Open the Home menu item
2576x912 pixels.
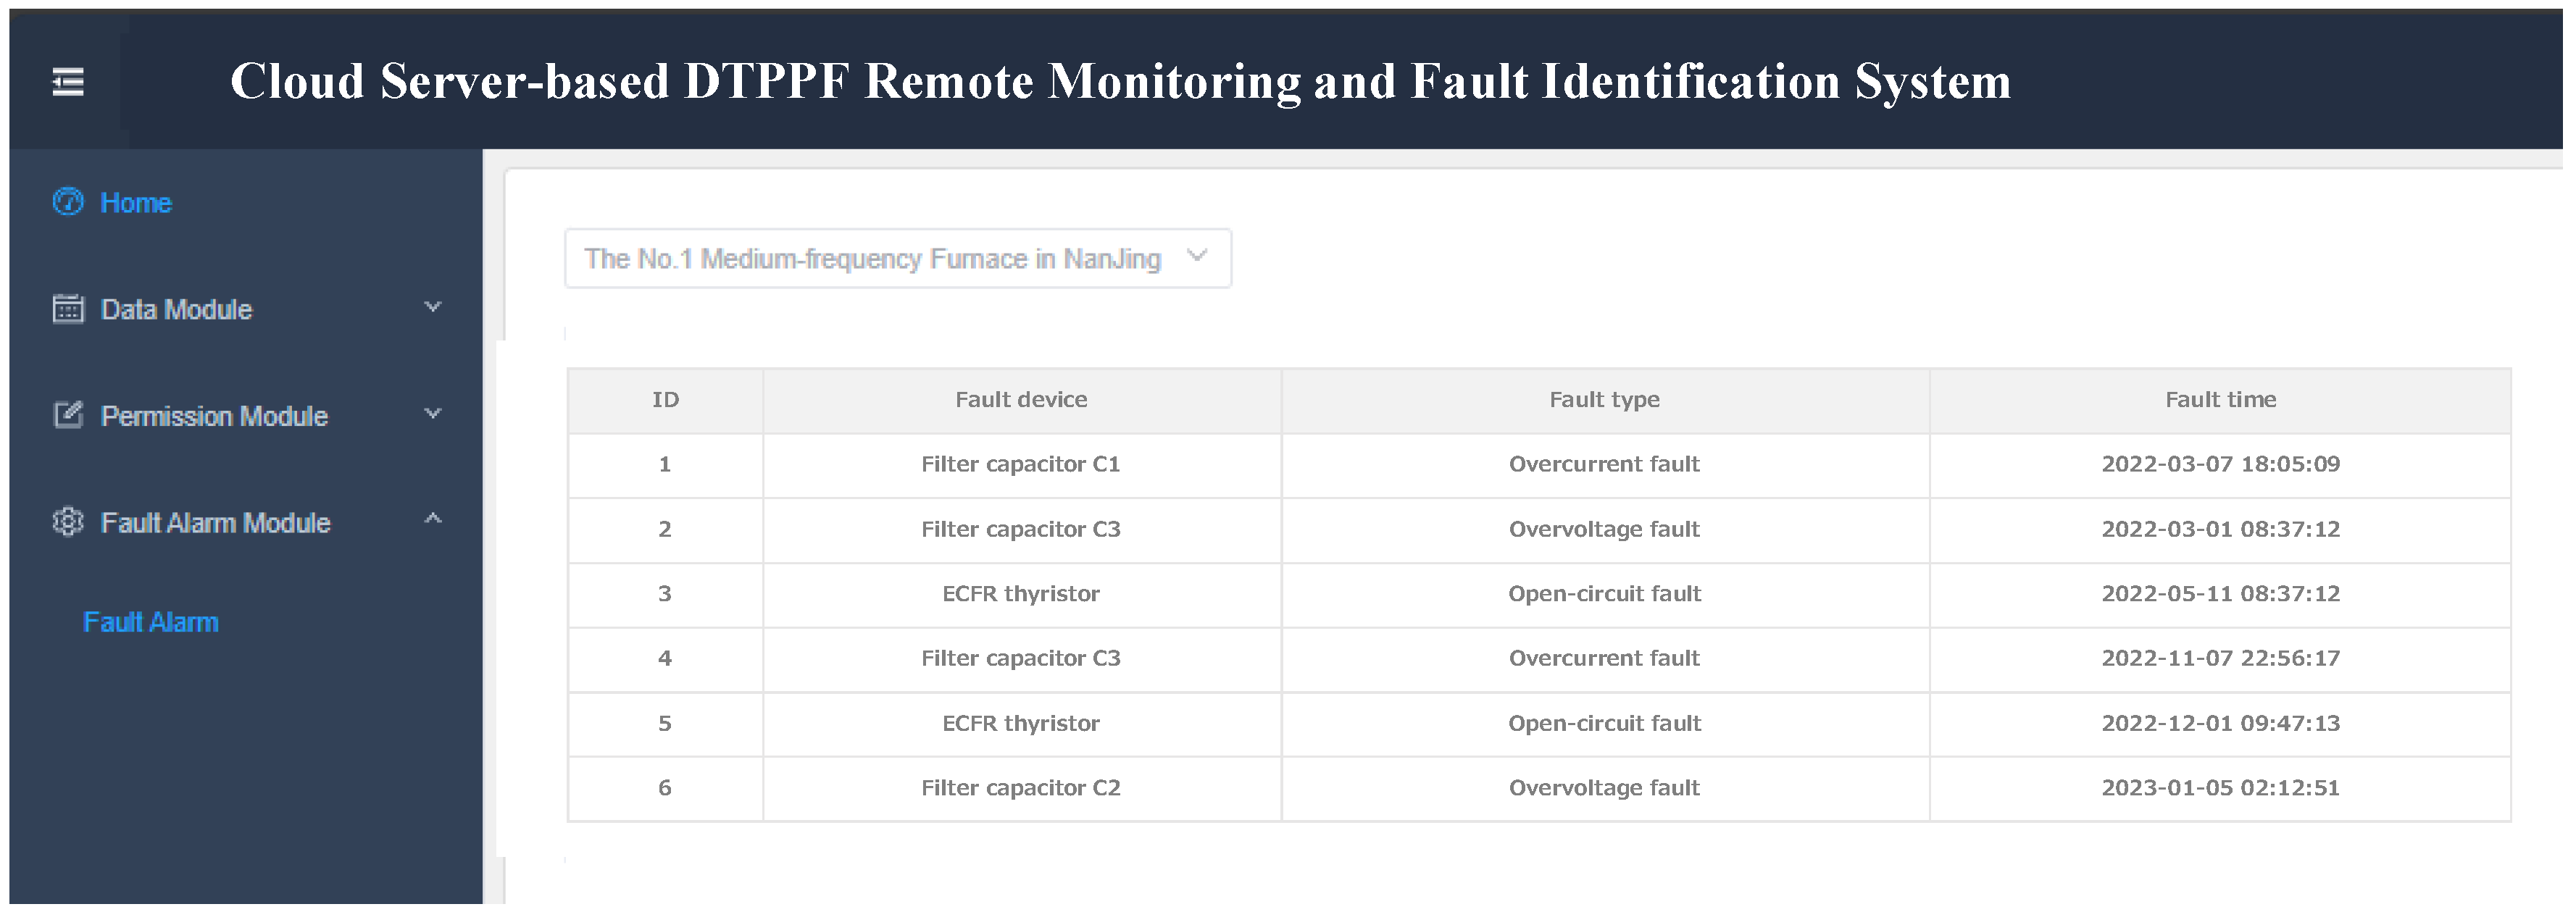tap(136, 203)
